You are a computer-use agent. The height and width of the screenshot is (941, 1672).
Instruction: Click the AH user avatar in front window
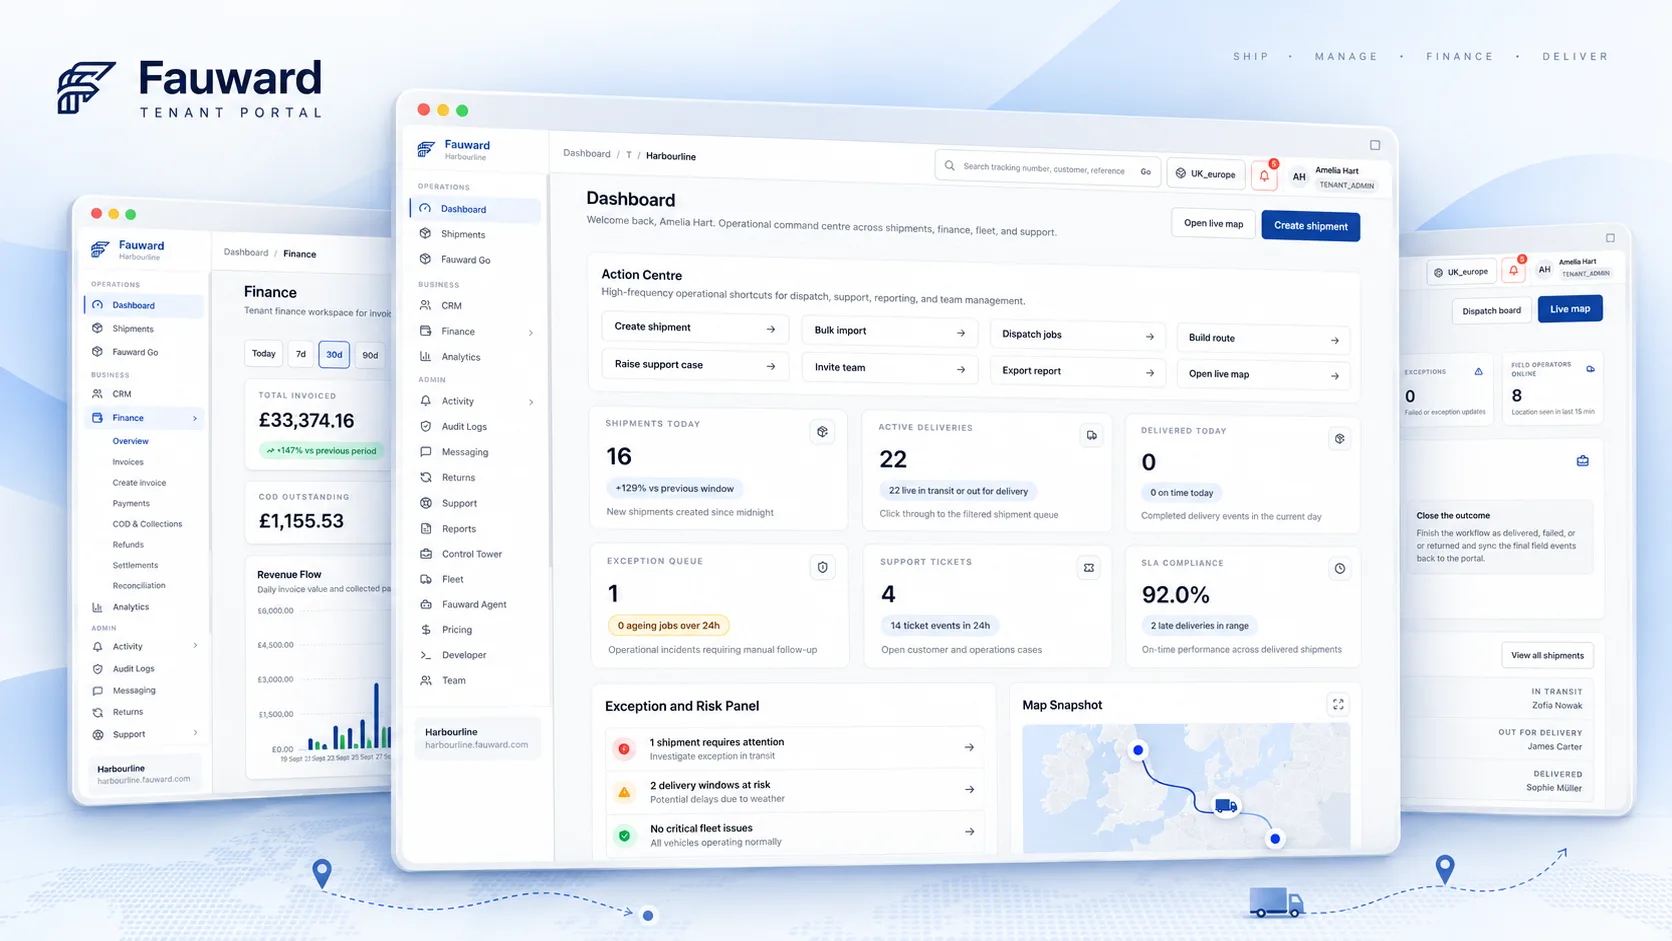click(1299, 177)
